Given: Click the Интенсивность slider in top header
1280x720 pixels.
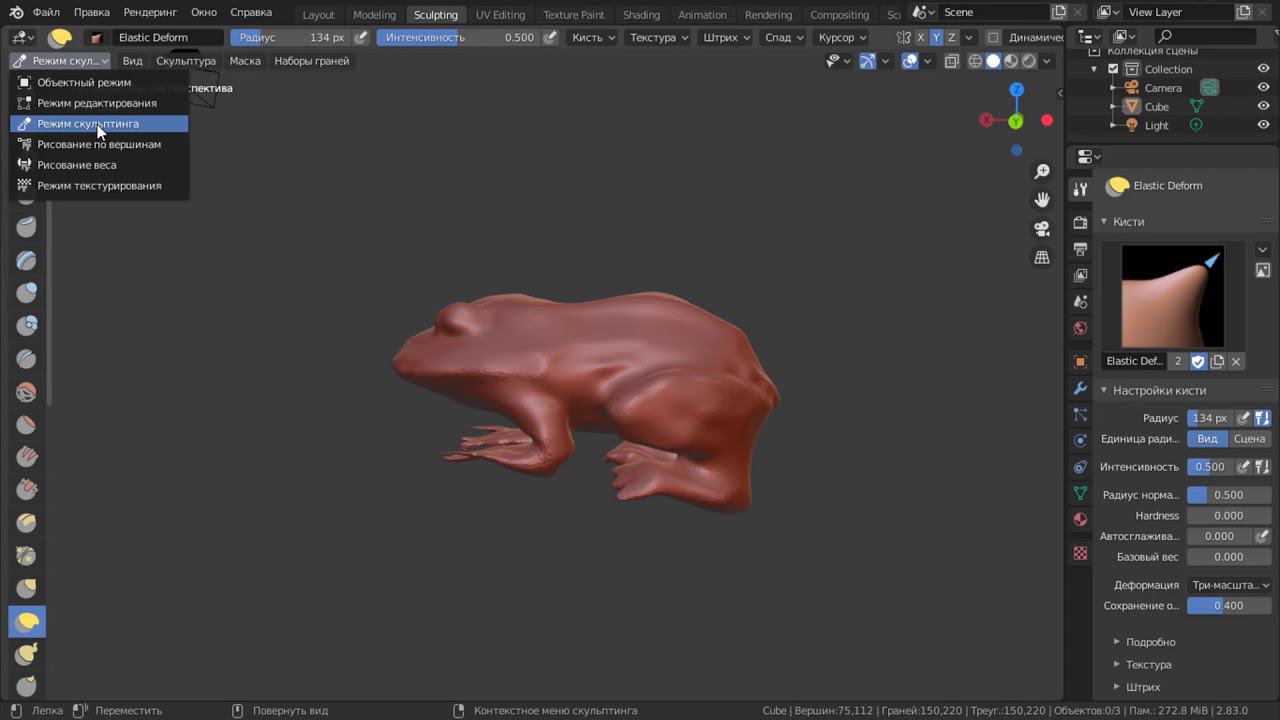Looking at the screenshot, I should point(460,37).
